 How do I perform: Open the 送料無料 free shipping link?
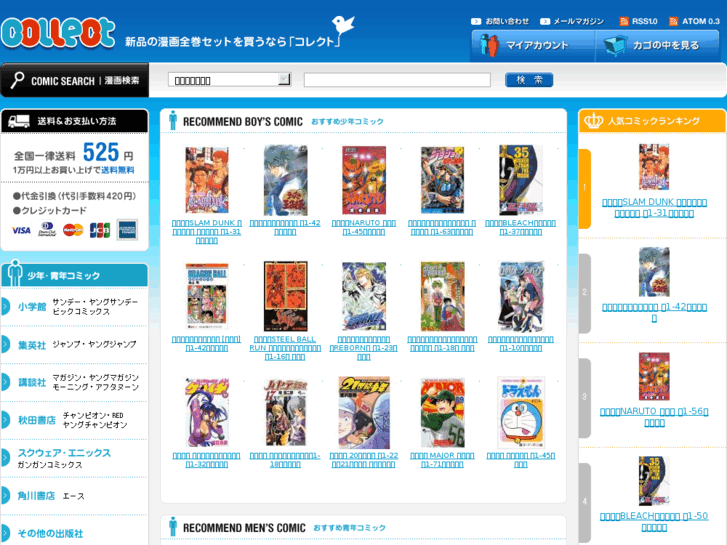pos(118,170)
